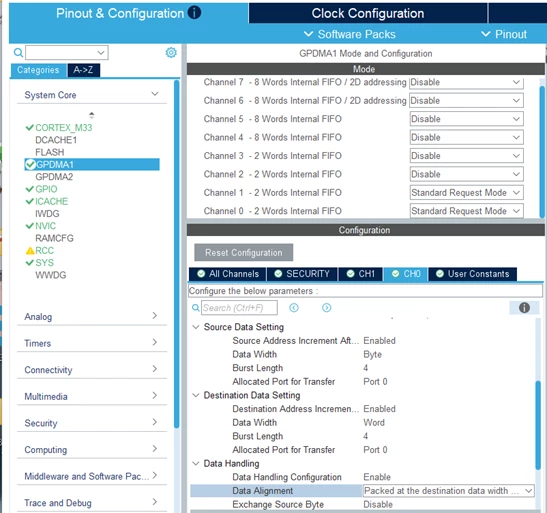Collapse the Source Data Setting group
This screenshot has height=513, width=547.
(x=196, y=327)
